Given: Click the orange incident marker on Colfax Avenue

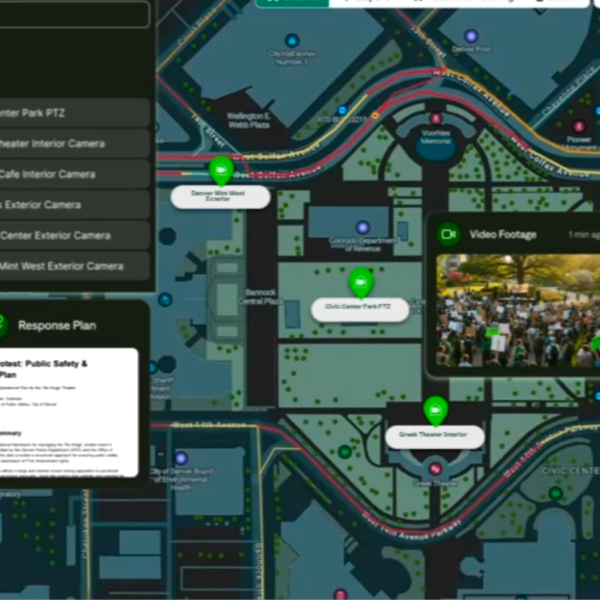Looking at the screenshot, I should click(376, 115).
